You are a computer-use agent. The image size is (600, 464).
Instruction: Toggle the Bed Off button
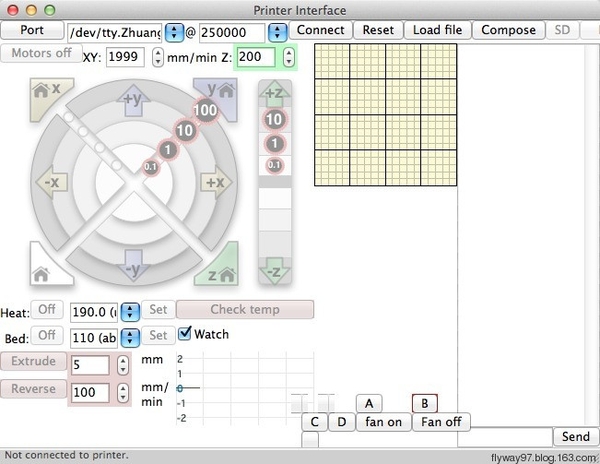tap(45, 335)
